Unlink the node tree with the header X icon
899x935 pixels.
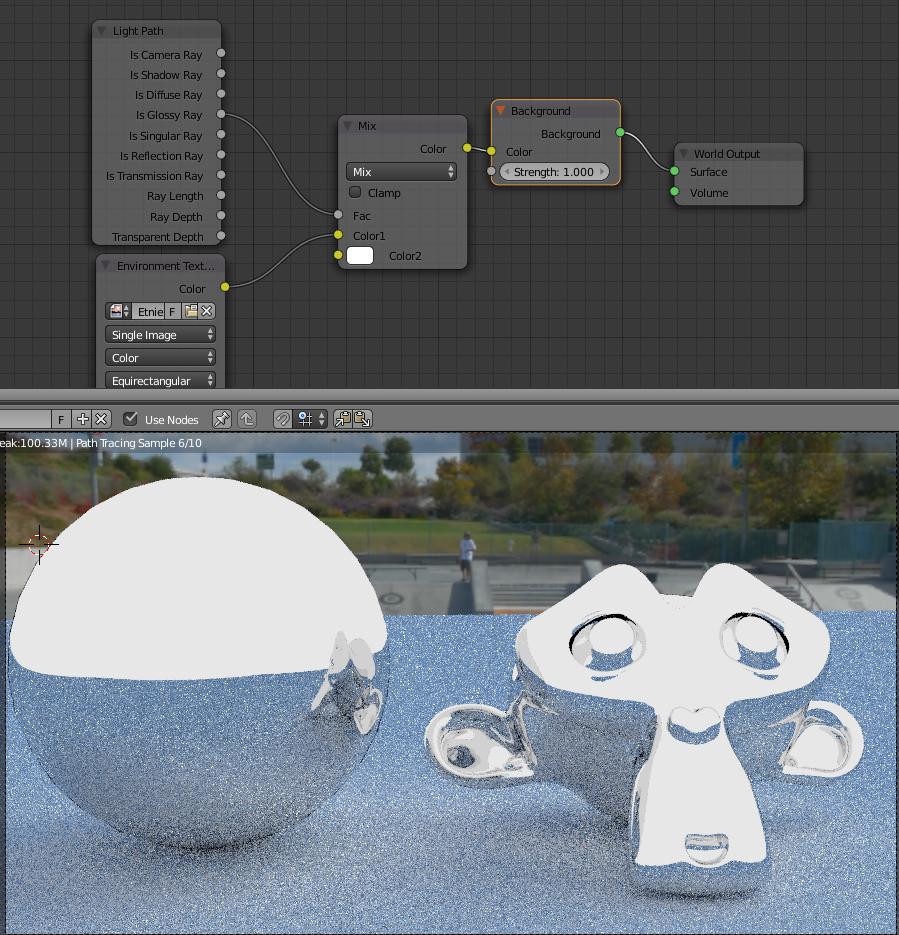100,419
